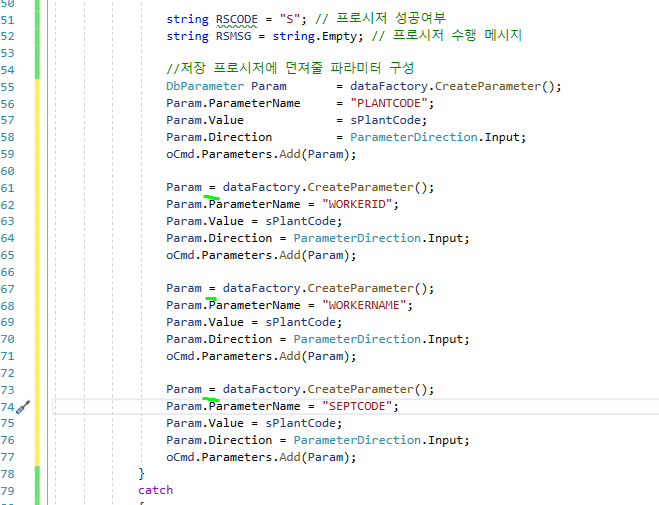This screenshot has height=505, width=659.
Task: Click the Korean comment on line 54
Action: 290,68
